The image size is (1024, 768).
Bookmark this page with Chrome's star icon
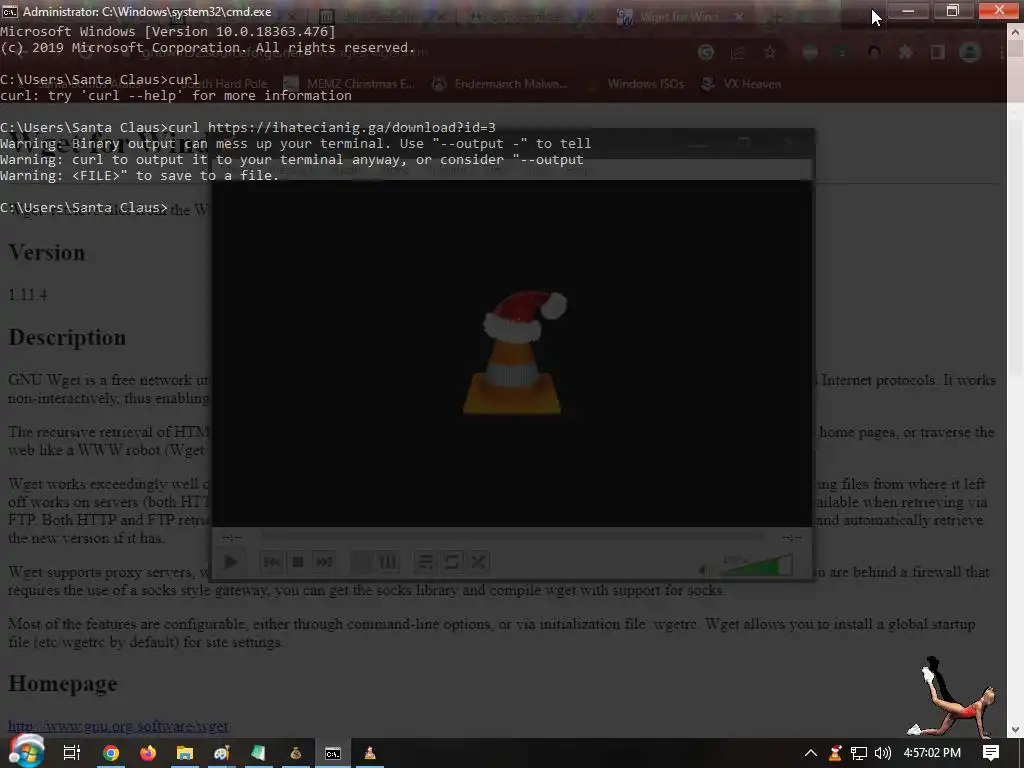click(770, 52)
